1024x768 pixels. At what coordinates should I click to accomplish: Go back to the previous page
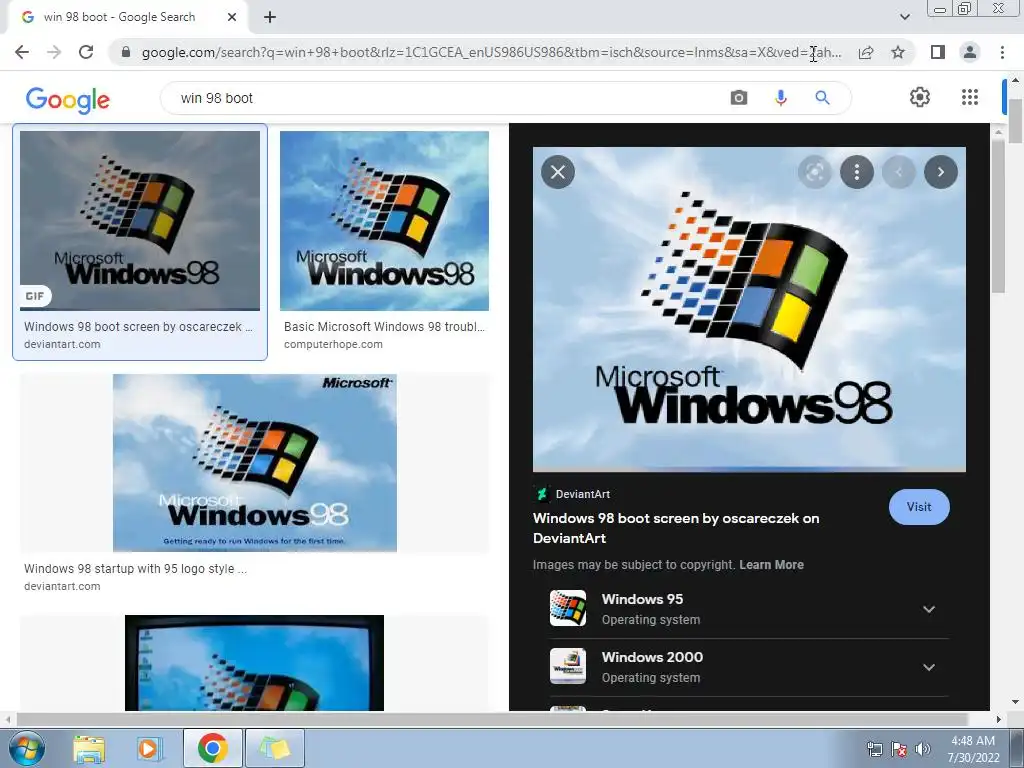pyautogui.click(x=22, y=52)
